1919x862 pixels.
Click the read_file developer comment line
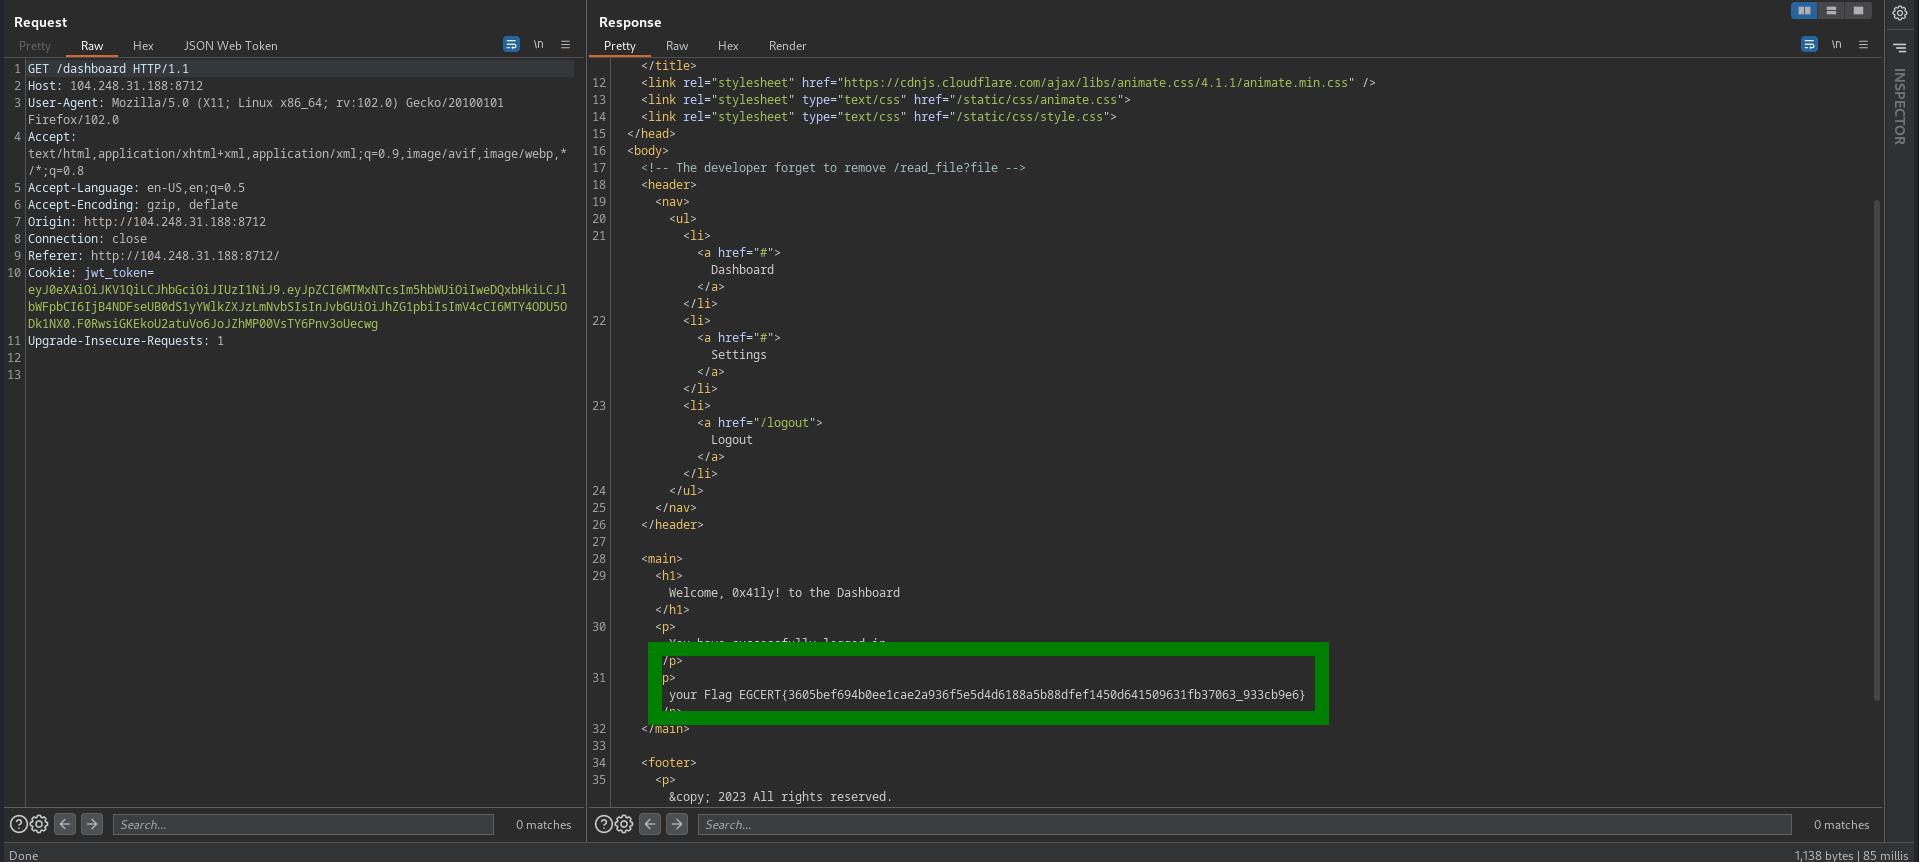click(833, 168)
